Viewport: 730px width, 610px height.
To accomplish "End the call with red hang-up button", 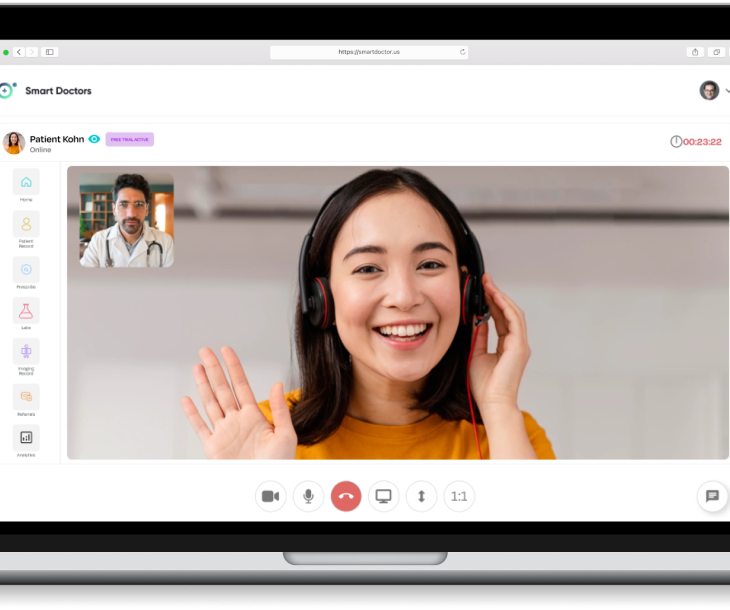I will pyautogui.click(x=346, y=496).
